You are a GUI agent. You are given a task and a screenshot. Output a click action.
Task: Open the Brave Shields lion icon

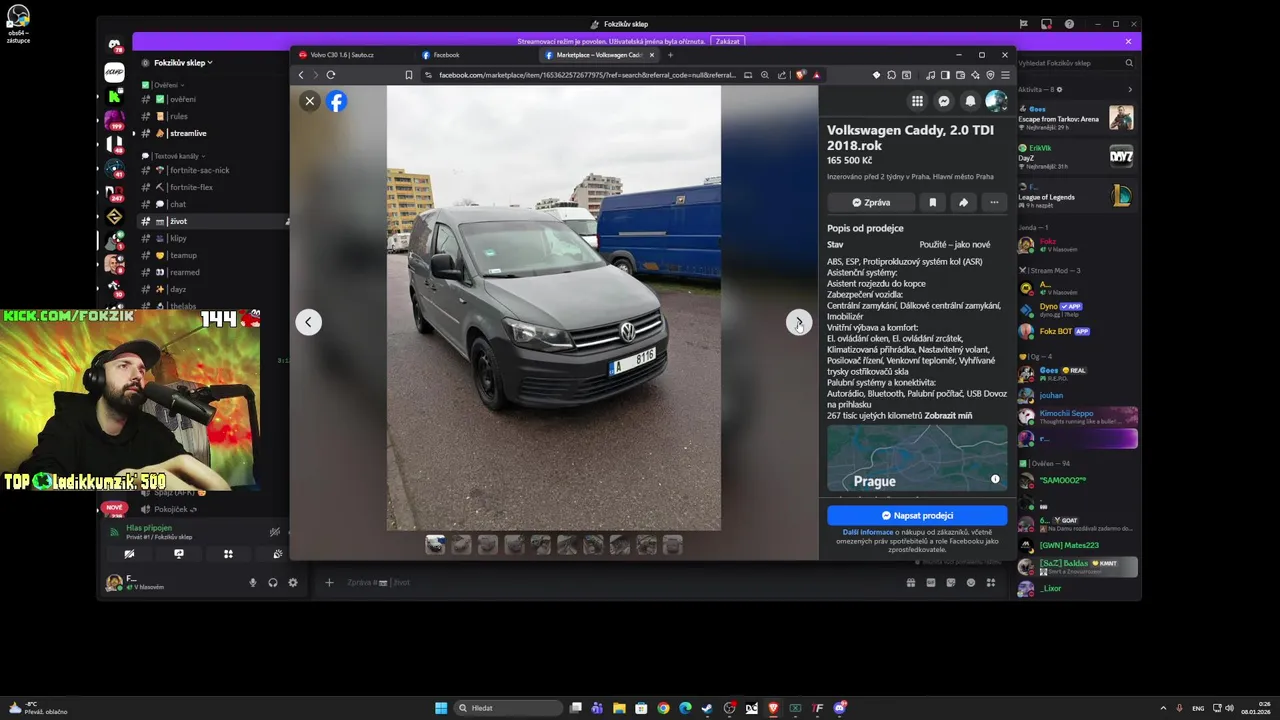tap(800, 75)
